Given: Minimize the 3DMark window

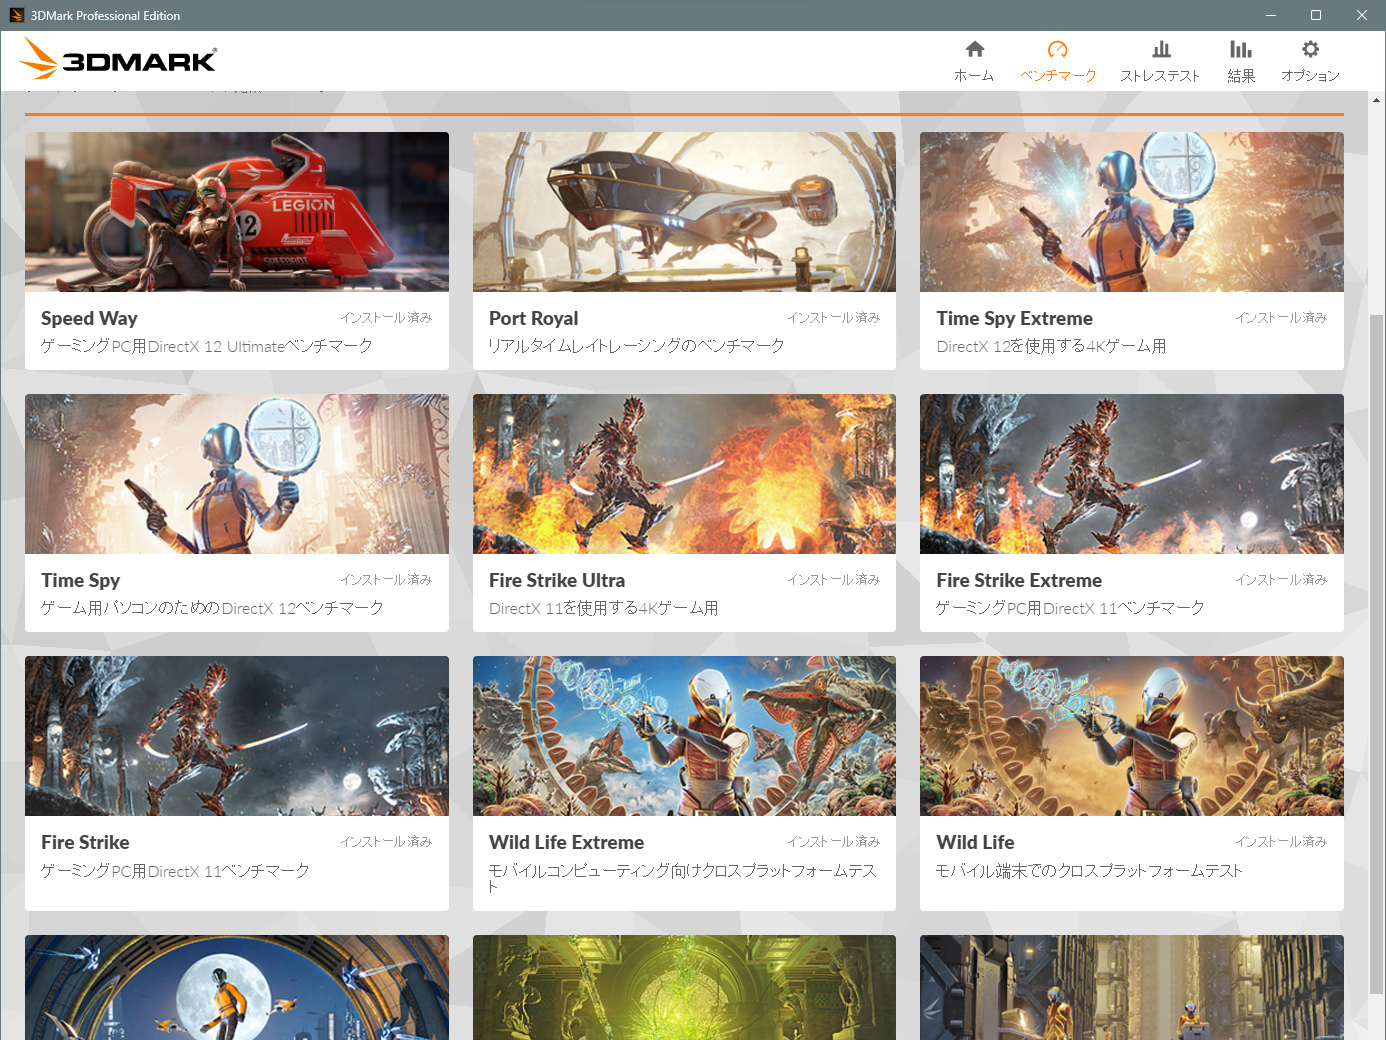Looking at the screenshot, I should (x=1271, y=15).
